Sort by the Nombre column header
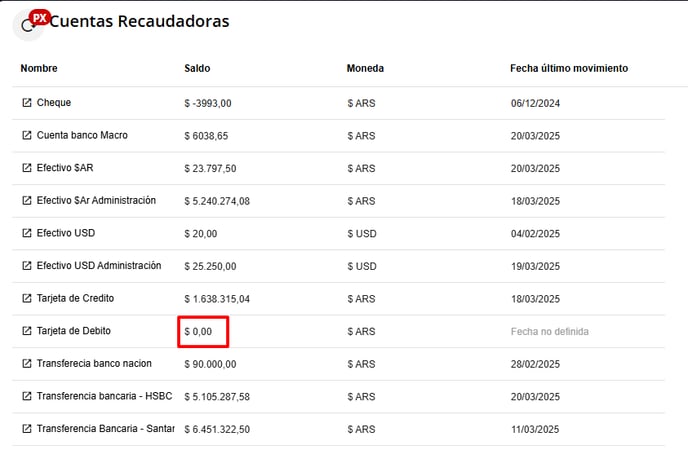Viewport: 688px width, 472px height. click(x=39, y=68)
